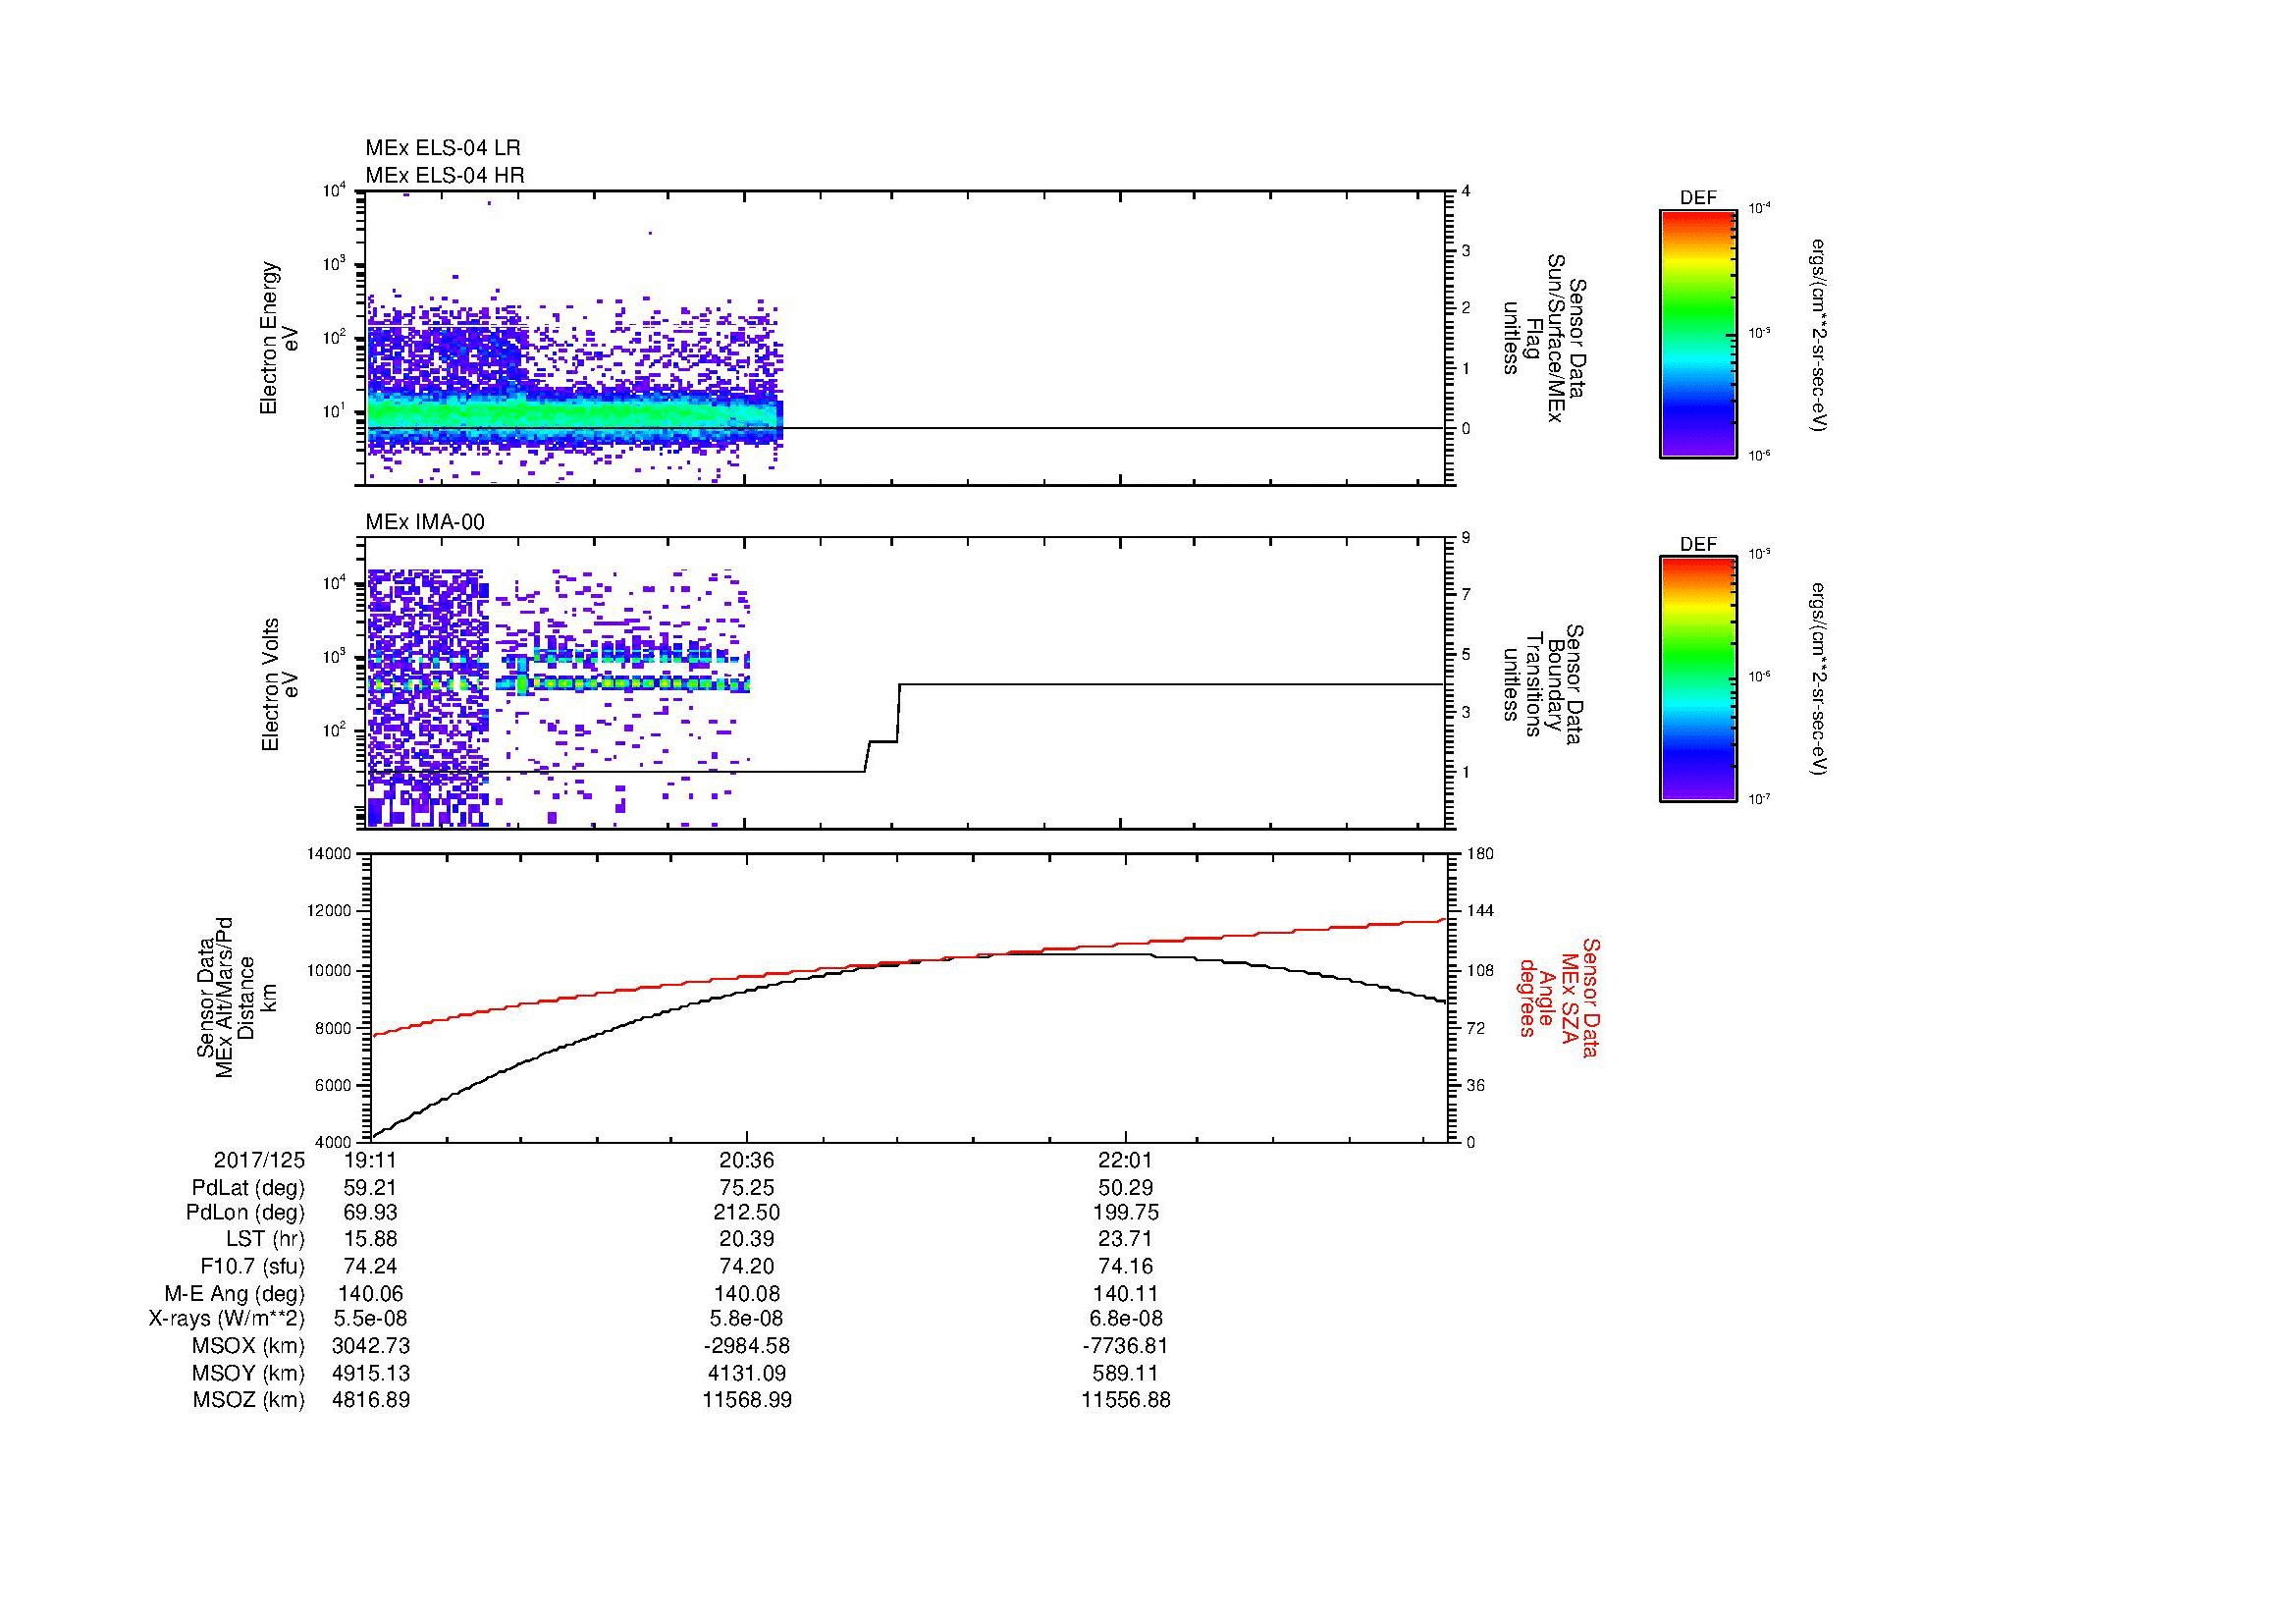Click the PdLat value 50.29
The height and width of the screenshot is (1623, 2296).
point(1126,1188)
